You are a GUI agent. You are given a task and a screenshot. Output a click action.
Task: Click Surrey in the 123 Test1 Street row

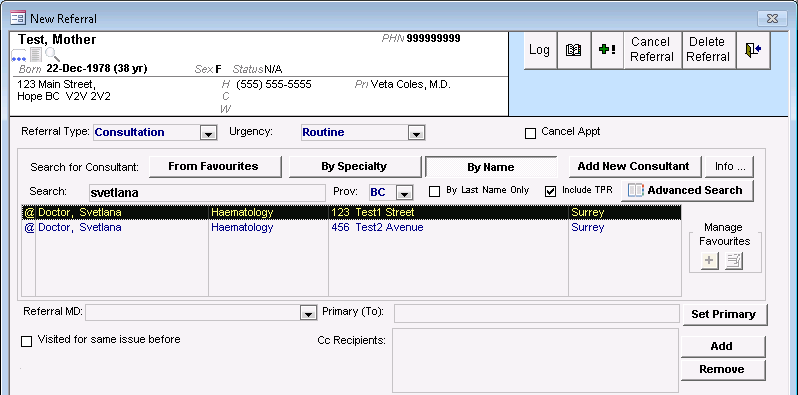[x=588, y=212]
